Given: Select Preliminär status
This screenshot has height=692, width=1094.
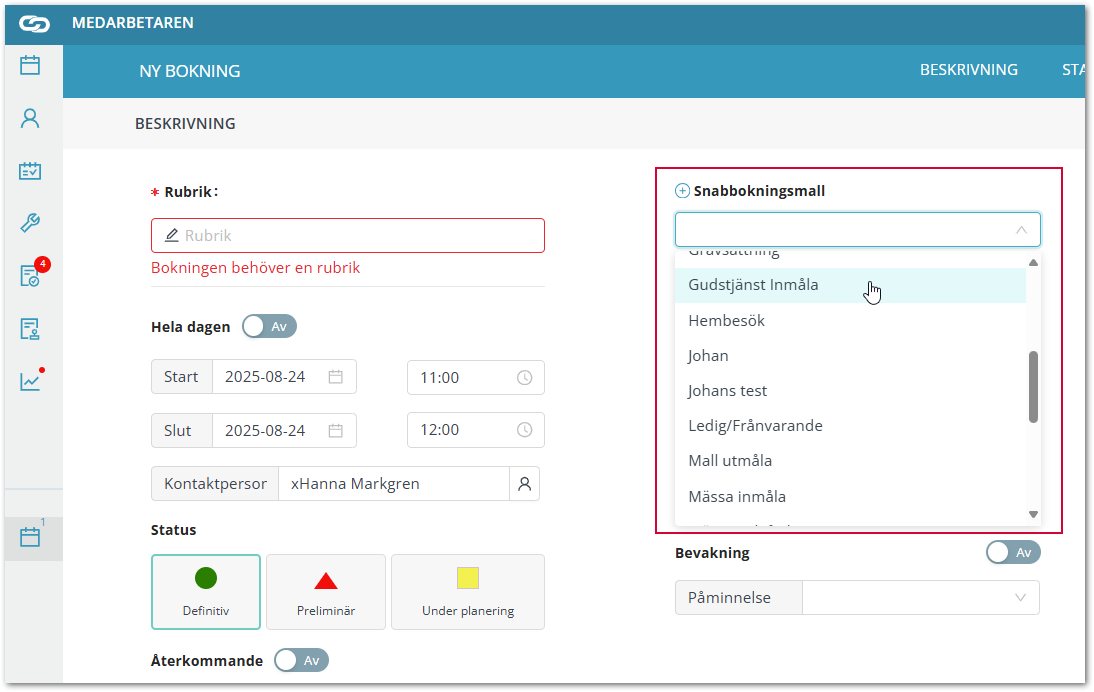Looking at the screenshot, I should pos(326,592).
